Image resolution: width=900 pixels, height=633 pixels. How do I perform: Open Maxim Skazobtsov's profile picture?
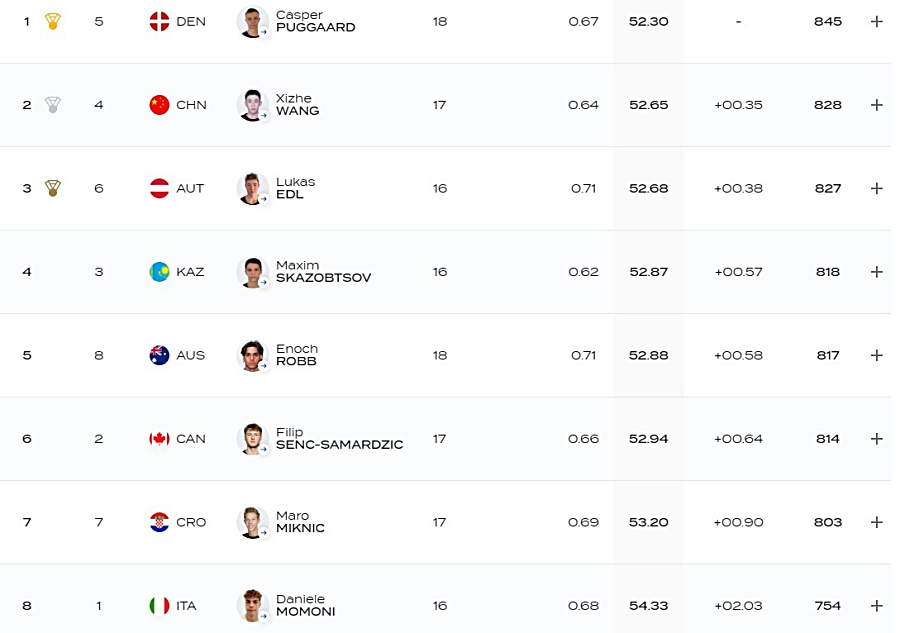(253, 272)
